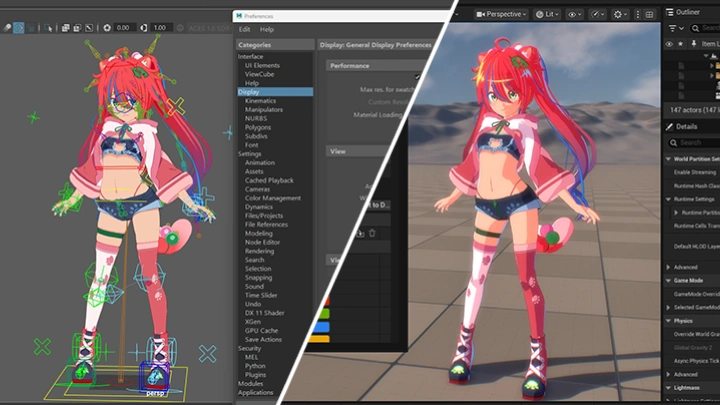Select Manipulators category
The width and height of the screenshot is (720, 405).
coord(264,109)
